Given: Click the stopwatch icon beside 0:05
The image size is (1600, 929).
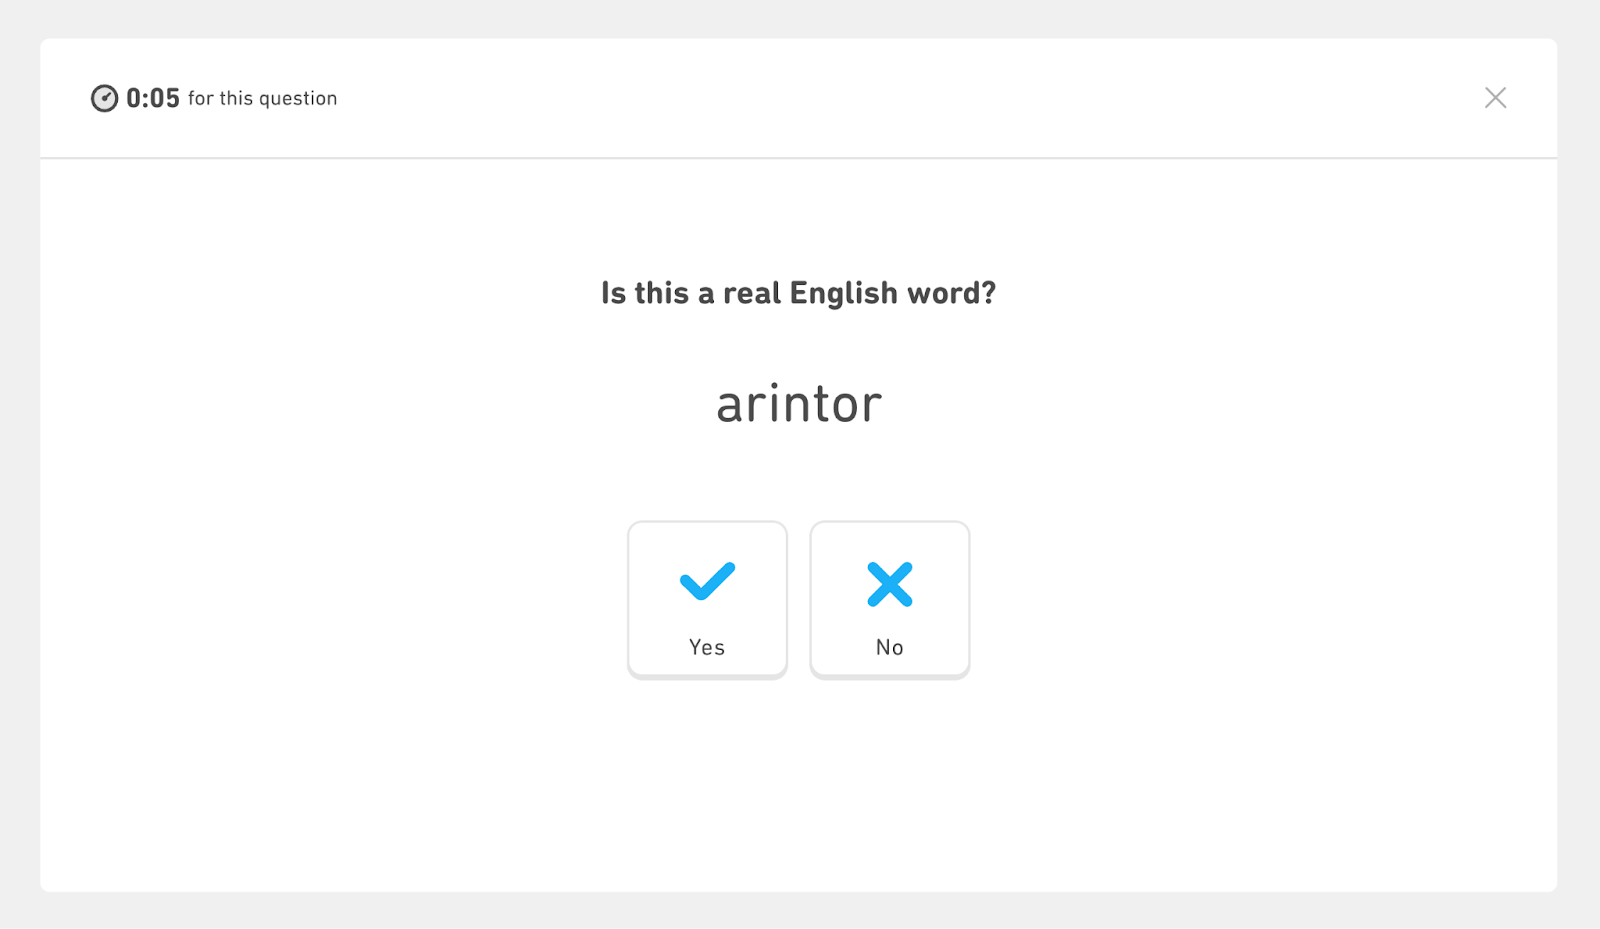Looking at the screenshot, I should coord(104,98).
